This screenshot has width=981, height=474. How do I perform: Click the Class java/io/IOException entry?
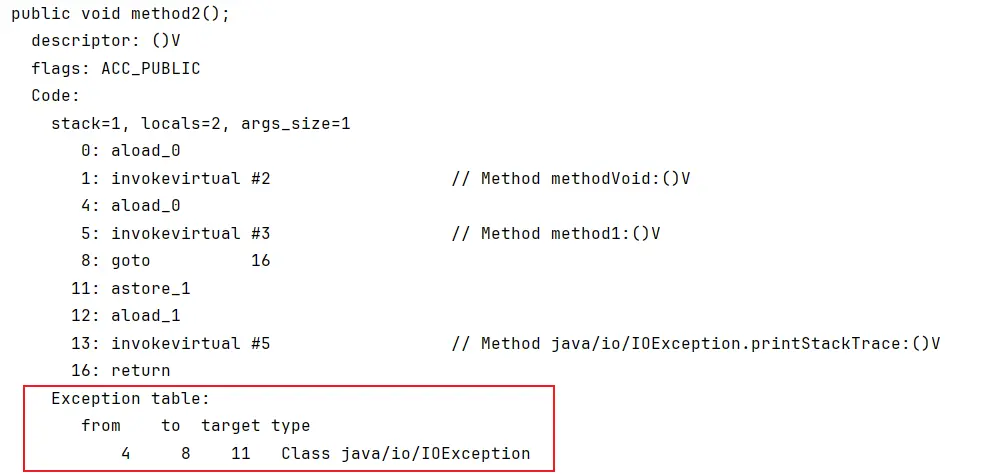[x=405, y=453]
